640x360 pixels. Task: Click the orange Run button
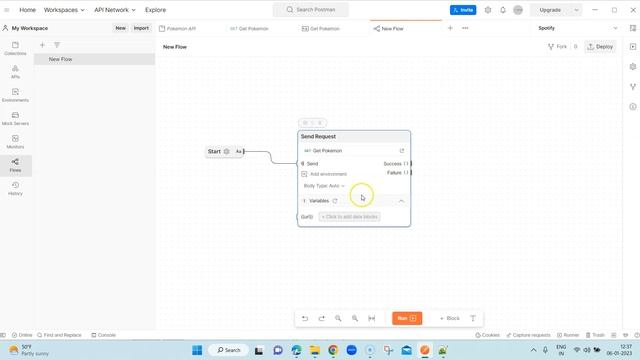(407, 318)
